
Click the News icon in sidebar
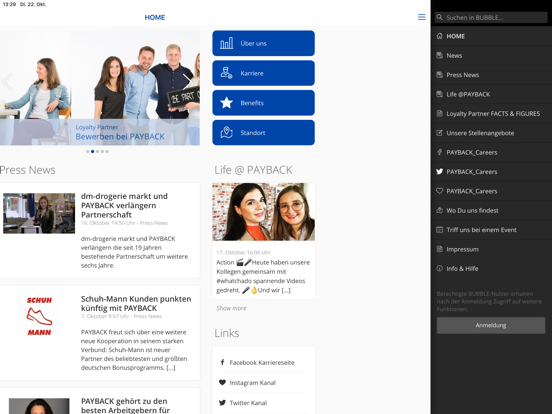439,55
